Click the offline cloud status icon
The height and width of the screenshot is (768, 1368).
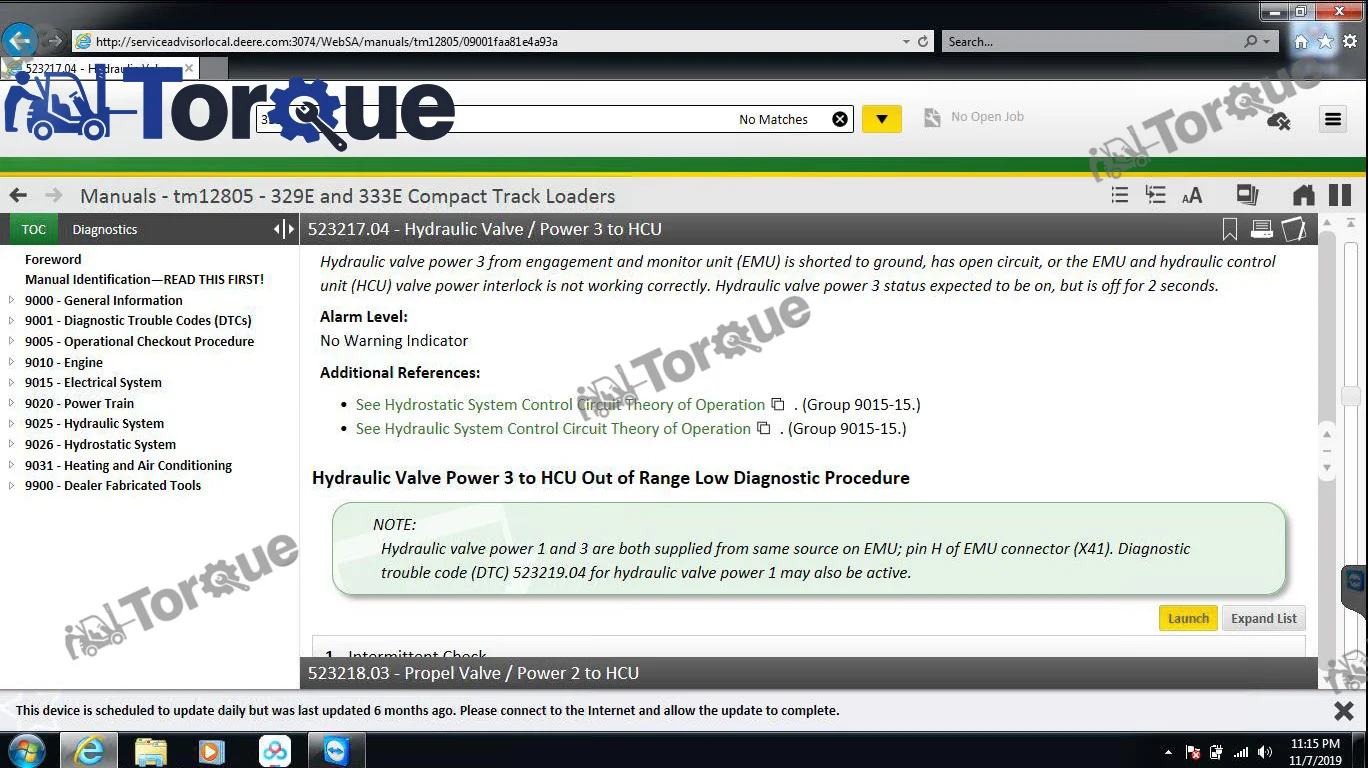tap(1278, 121)
